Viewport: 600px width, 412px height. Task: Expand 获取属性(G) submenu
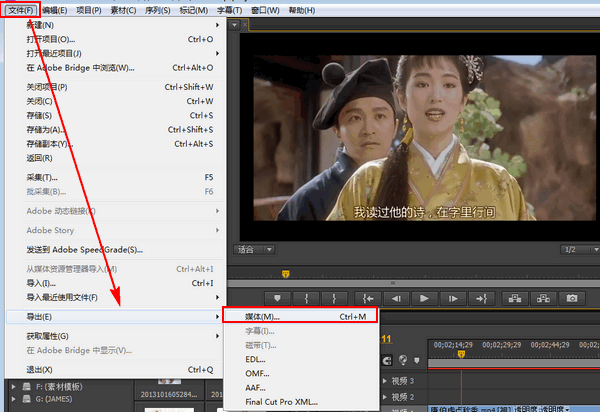(116, 336)
